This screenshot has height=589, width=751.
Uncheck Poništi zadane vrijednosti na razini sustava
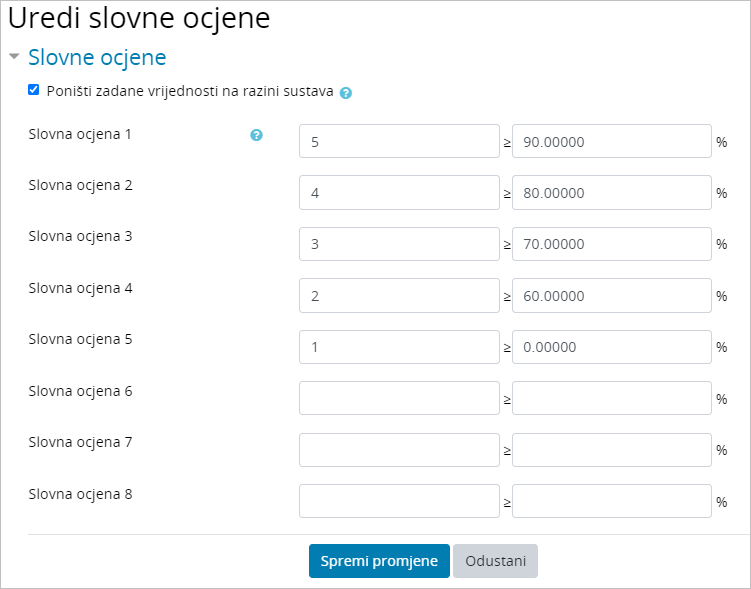click(x=34, y=90)
